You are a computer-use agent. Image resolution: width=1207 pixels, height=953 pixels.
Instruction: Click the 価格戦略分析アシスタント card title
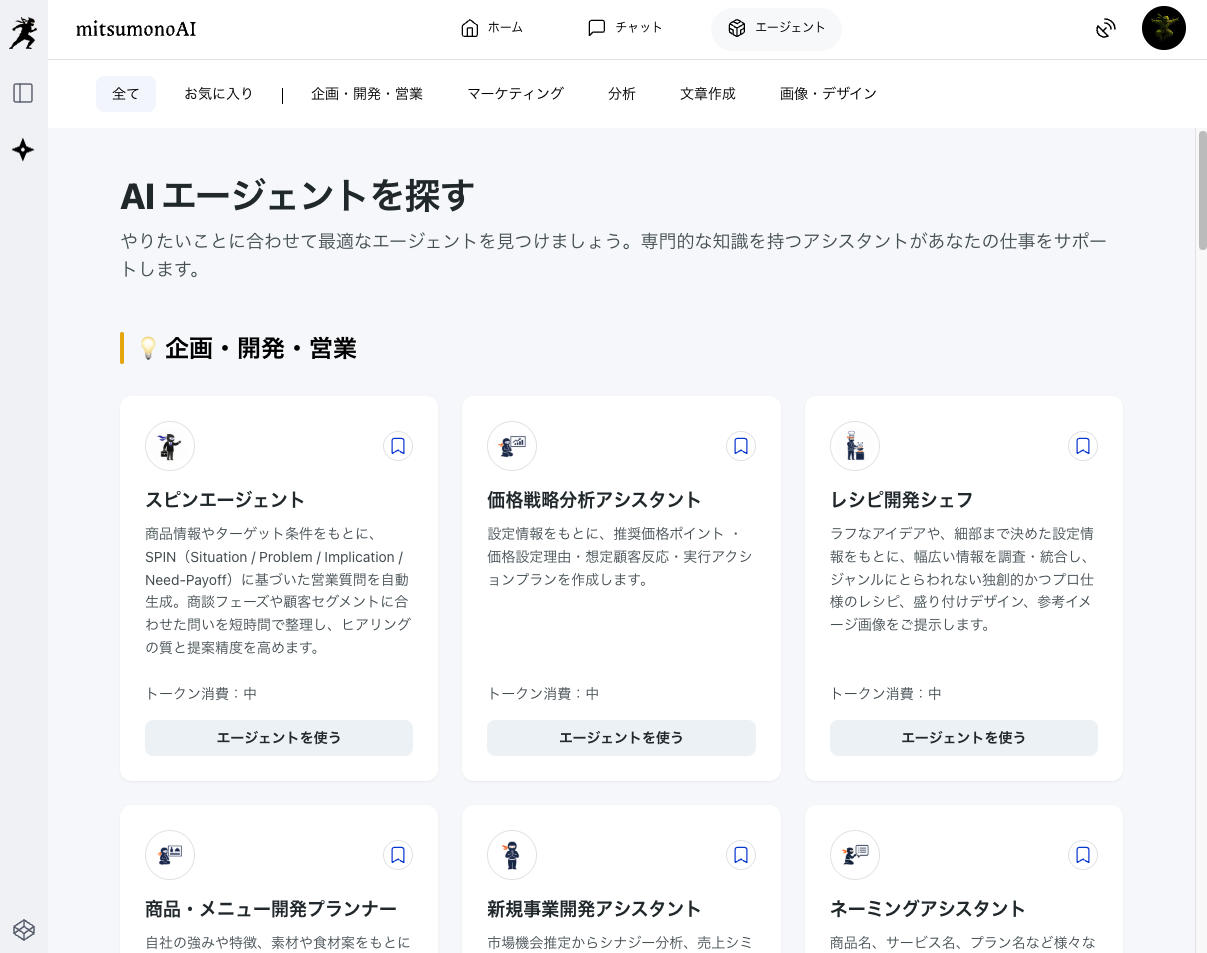594,500
